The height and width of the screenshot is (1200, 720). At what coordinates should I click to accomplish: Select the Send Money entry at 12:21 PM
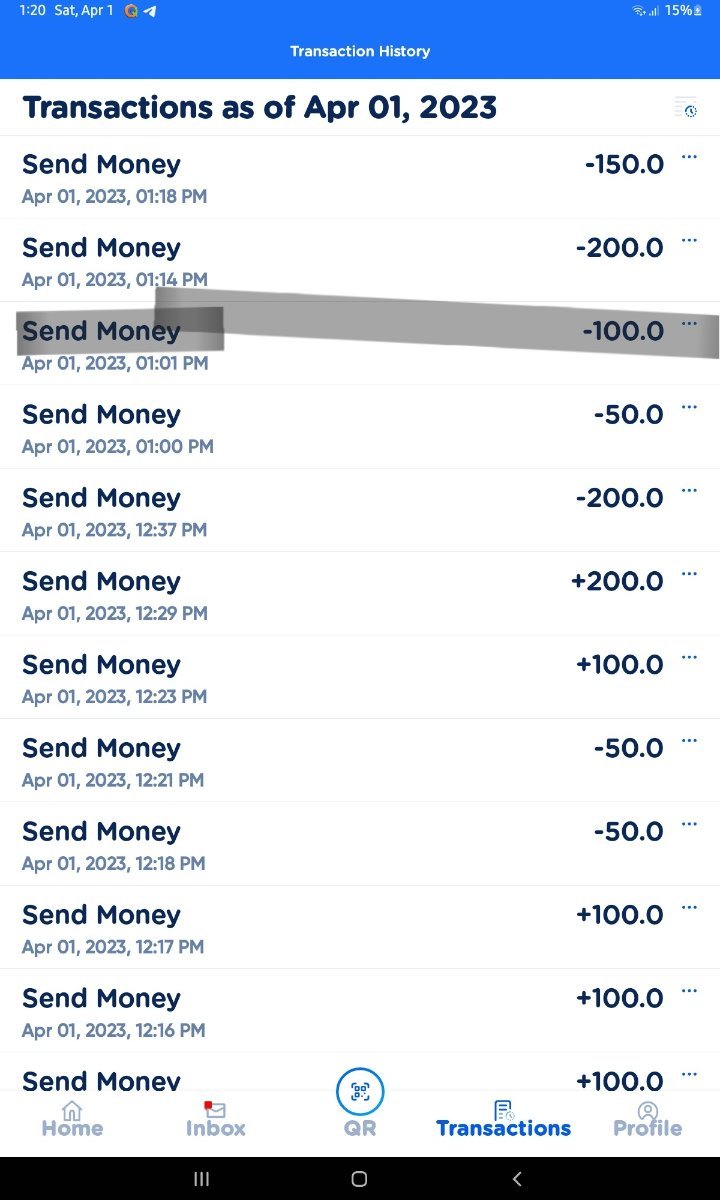[300, 761]
